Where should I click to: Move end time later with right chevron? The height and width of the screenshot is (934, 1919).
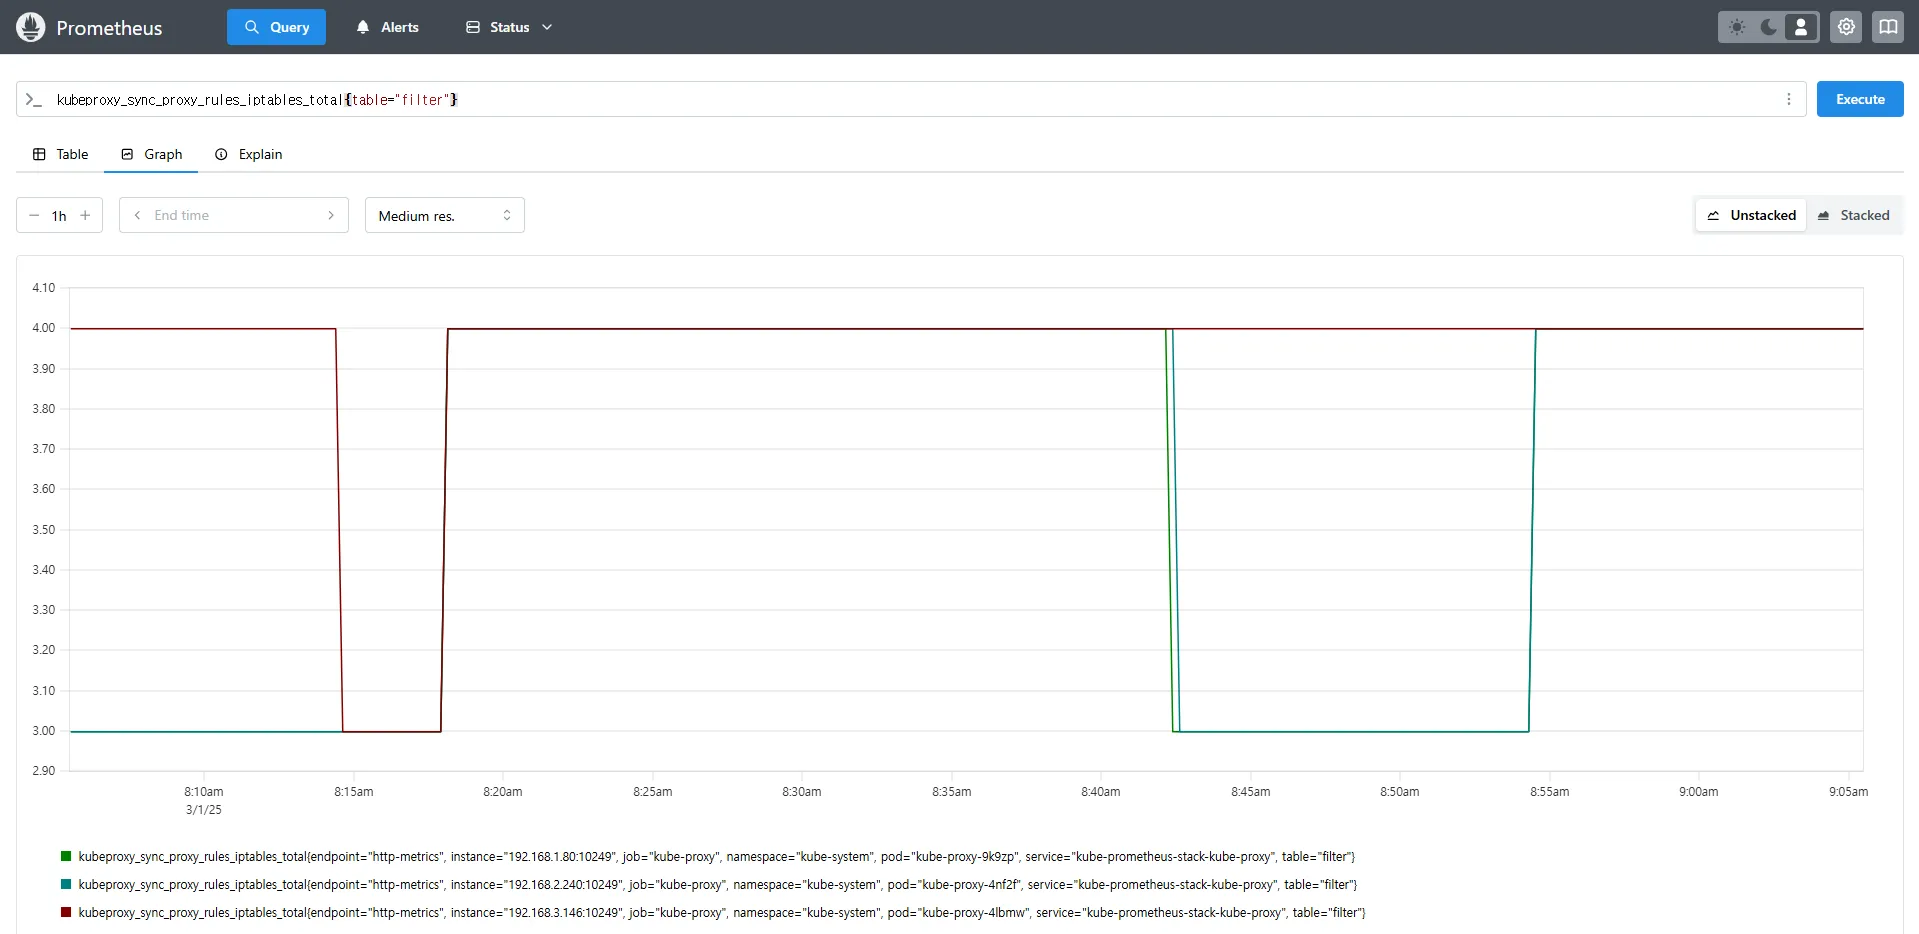point(331,215)
